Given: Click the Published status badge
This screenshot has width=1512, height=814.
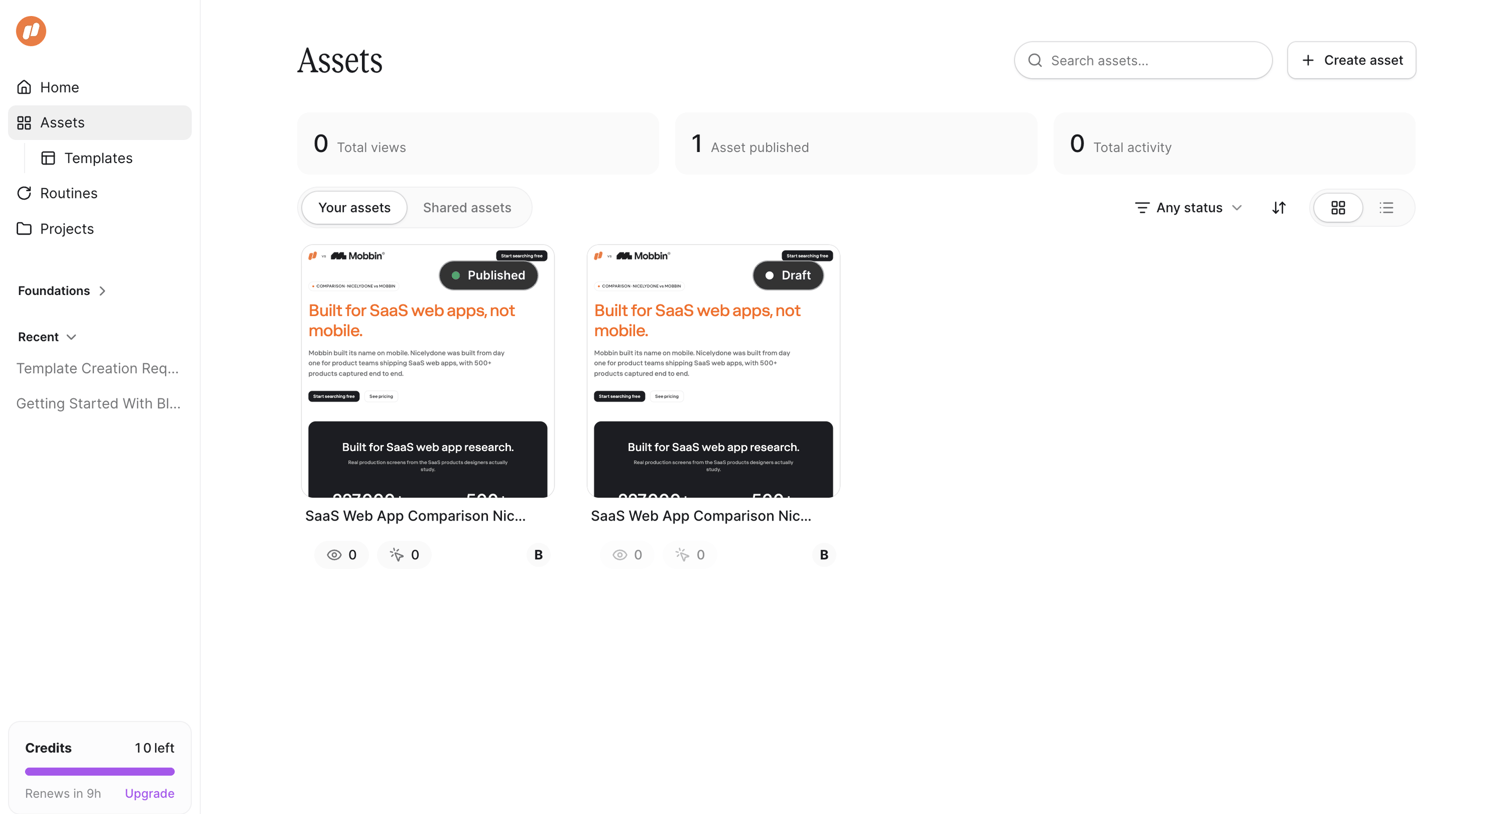Looking at the screenshot, I should click(x=489, y=275).
